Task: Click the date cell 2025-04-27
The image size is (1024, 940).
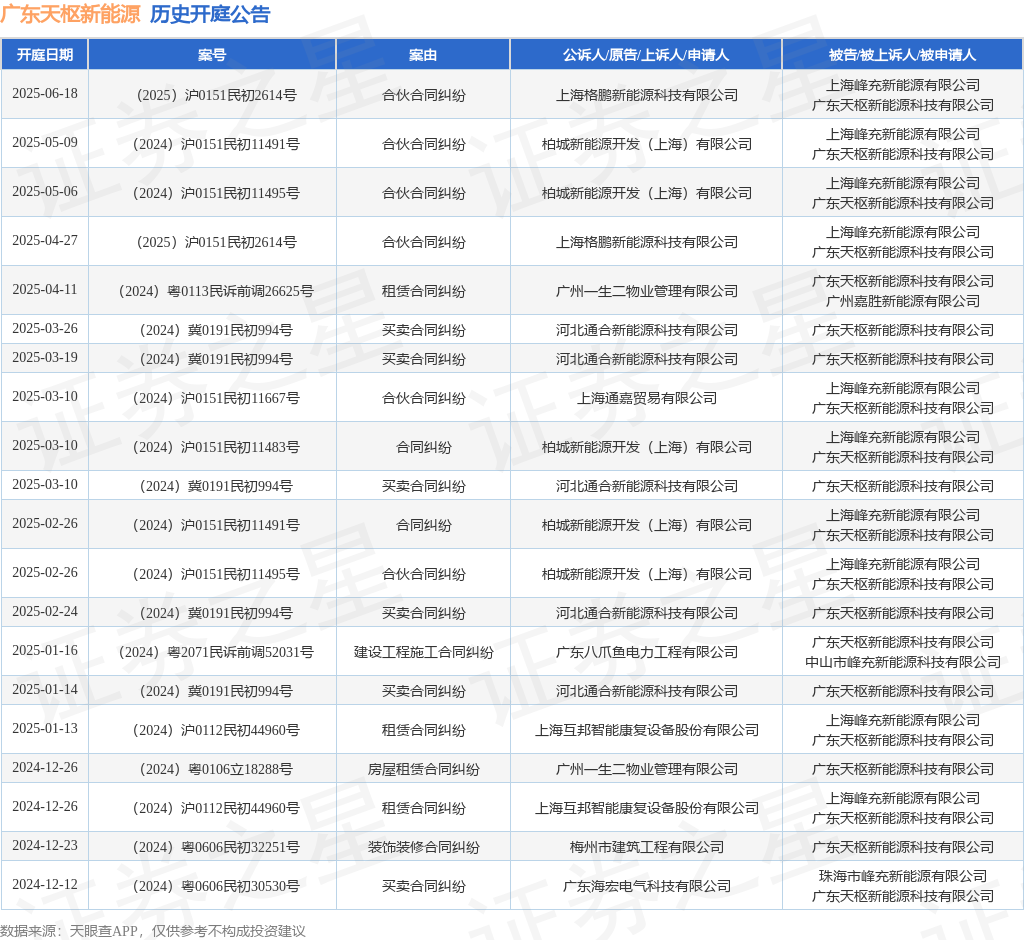Action: click(44, 240)
